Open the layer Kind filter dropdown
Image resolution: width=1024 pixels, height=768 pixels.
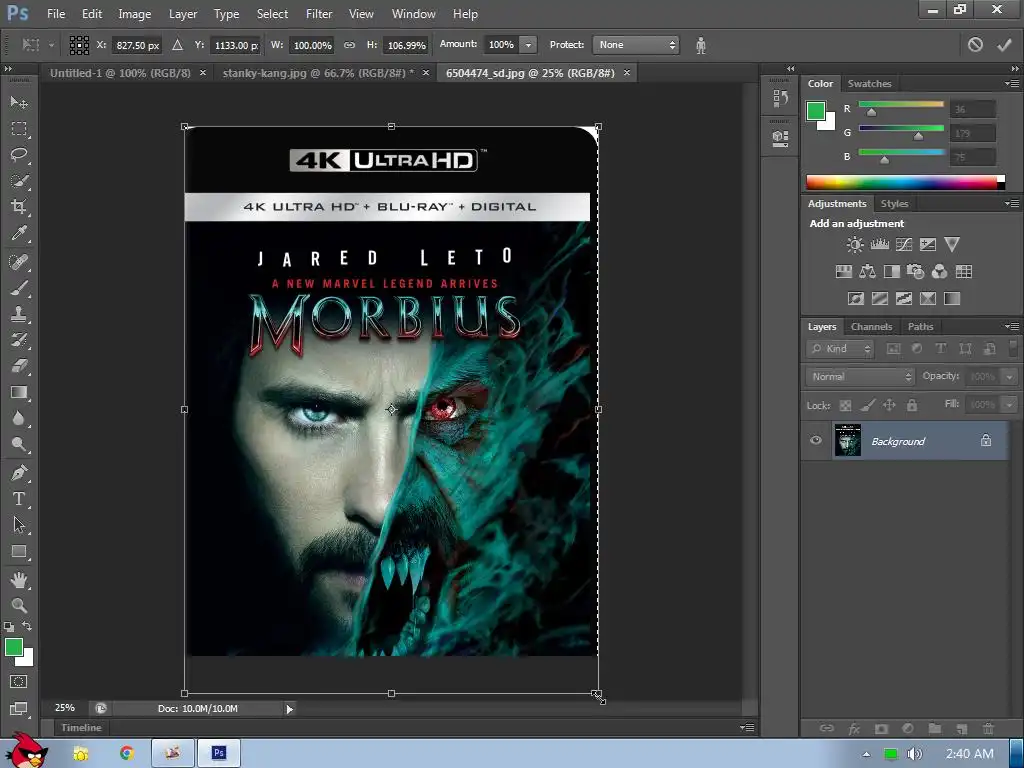840,349
